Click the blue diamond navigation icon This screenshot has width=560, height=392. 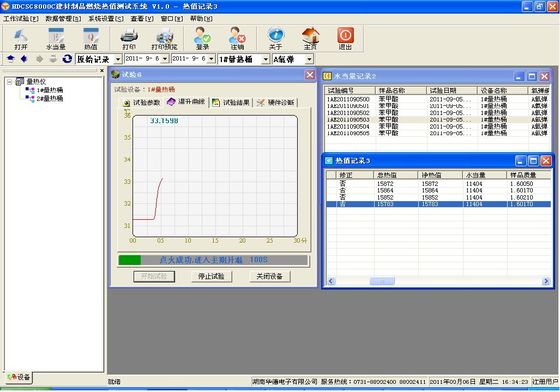[24, 59]
